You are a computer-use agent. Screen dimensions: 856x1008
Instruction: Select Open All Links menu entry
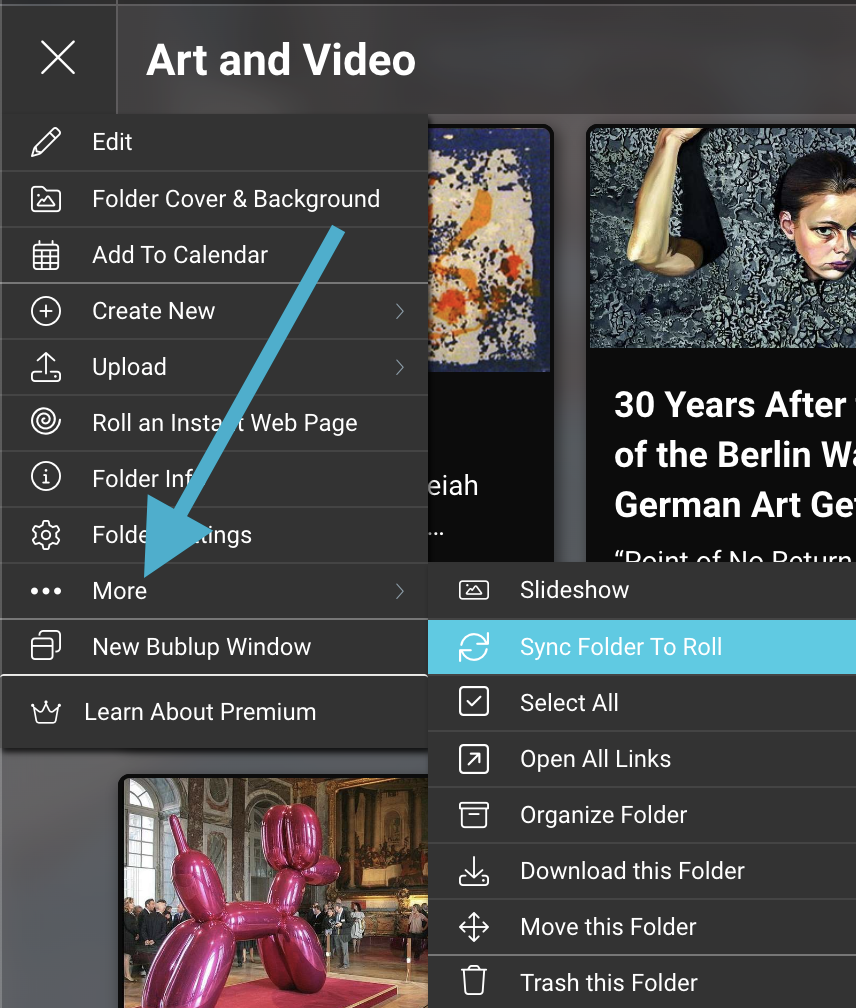[x=595, y=759]
